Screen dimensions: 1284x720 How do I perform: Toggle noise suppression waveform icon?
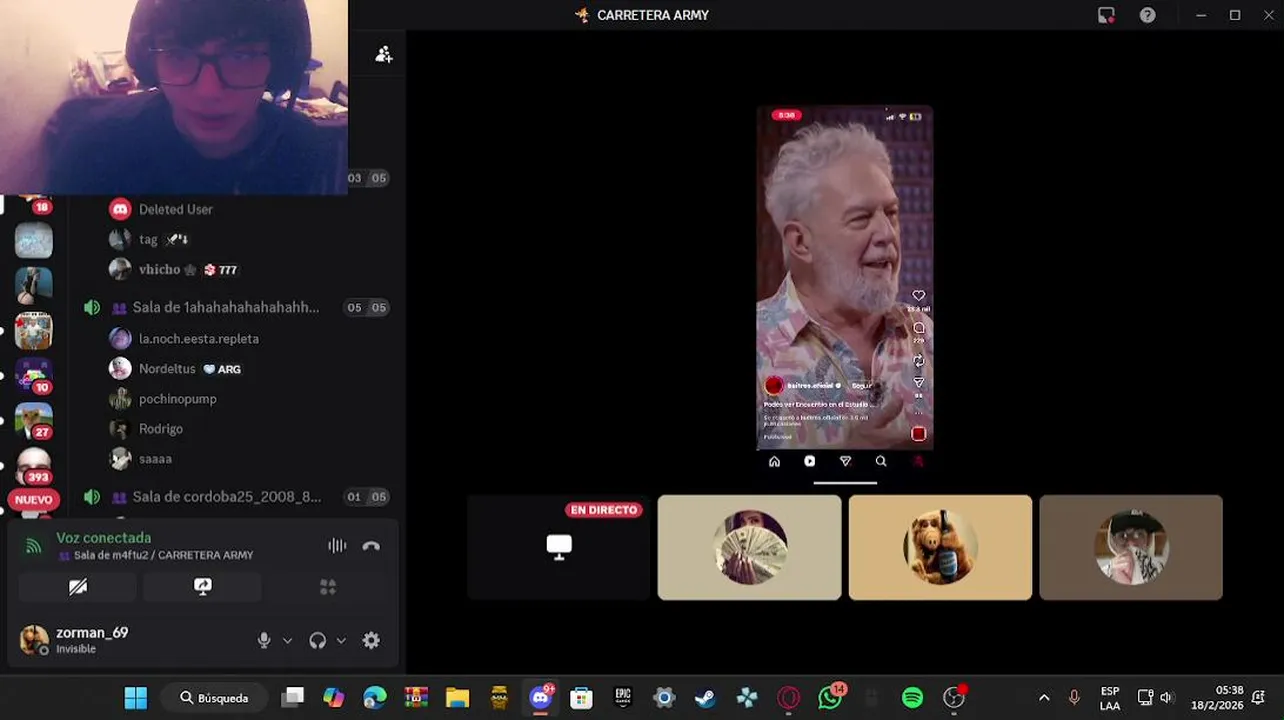tap(337, 546)
